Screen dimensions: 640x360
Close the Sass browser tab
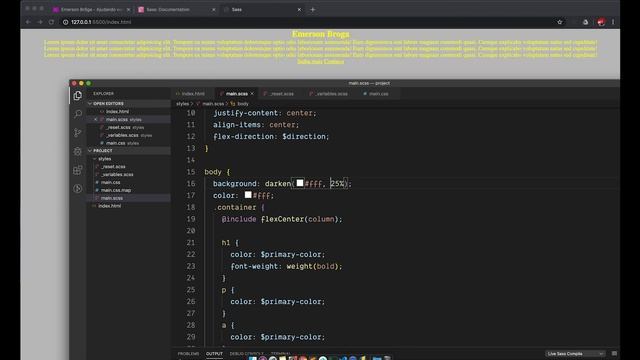[x=299, y=9]
